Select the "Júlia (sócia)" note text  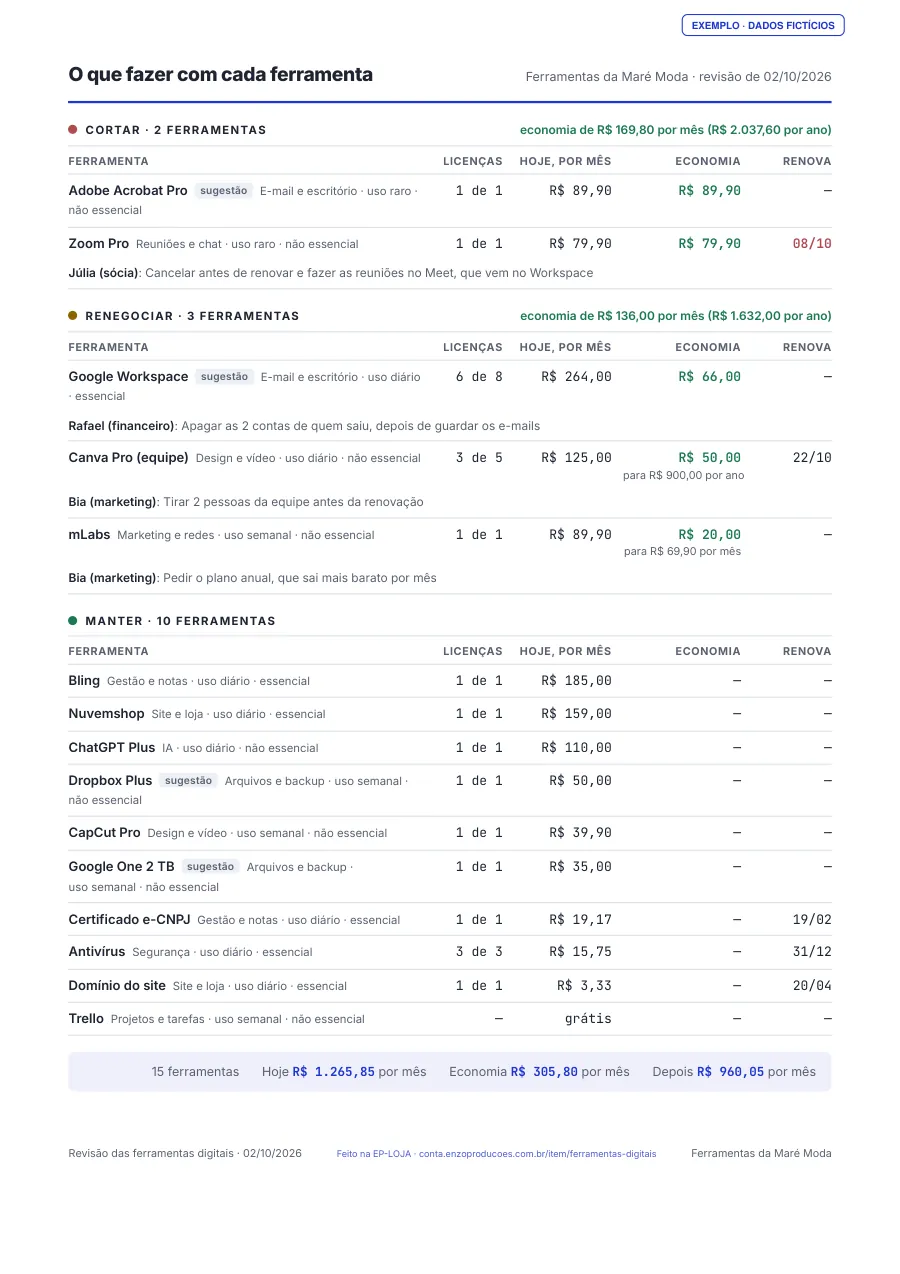[330, 273]
